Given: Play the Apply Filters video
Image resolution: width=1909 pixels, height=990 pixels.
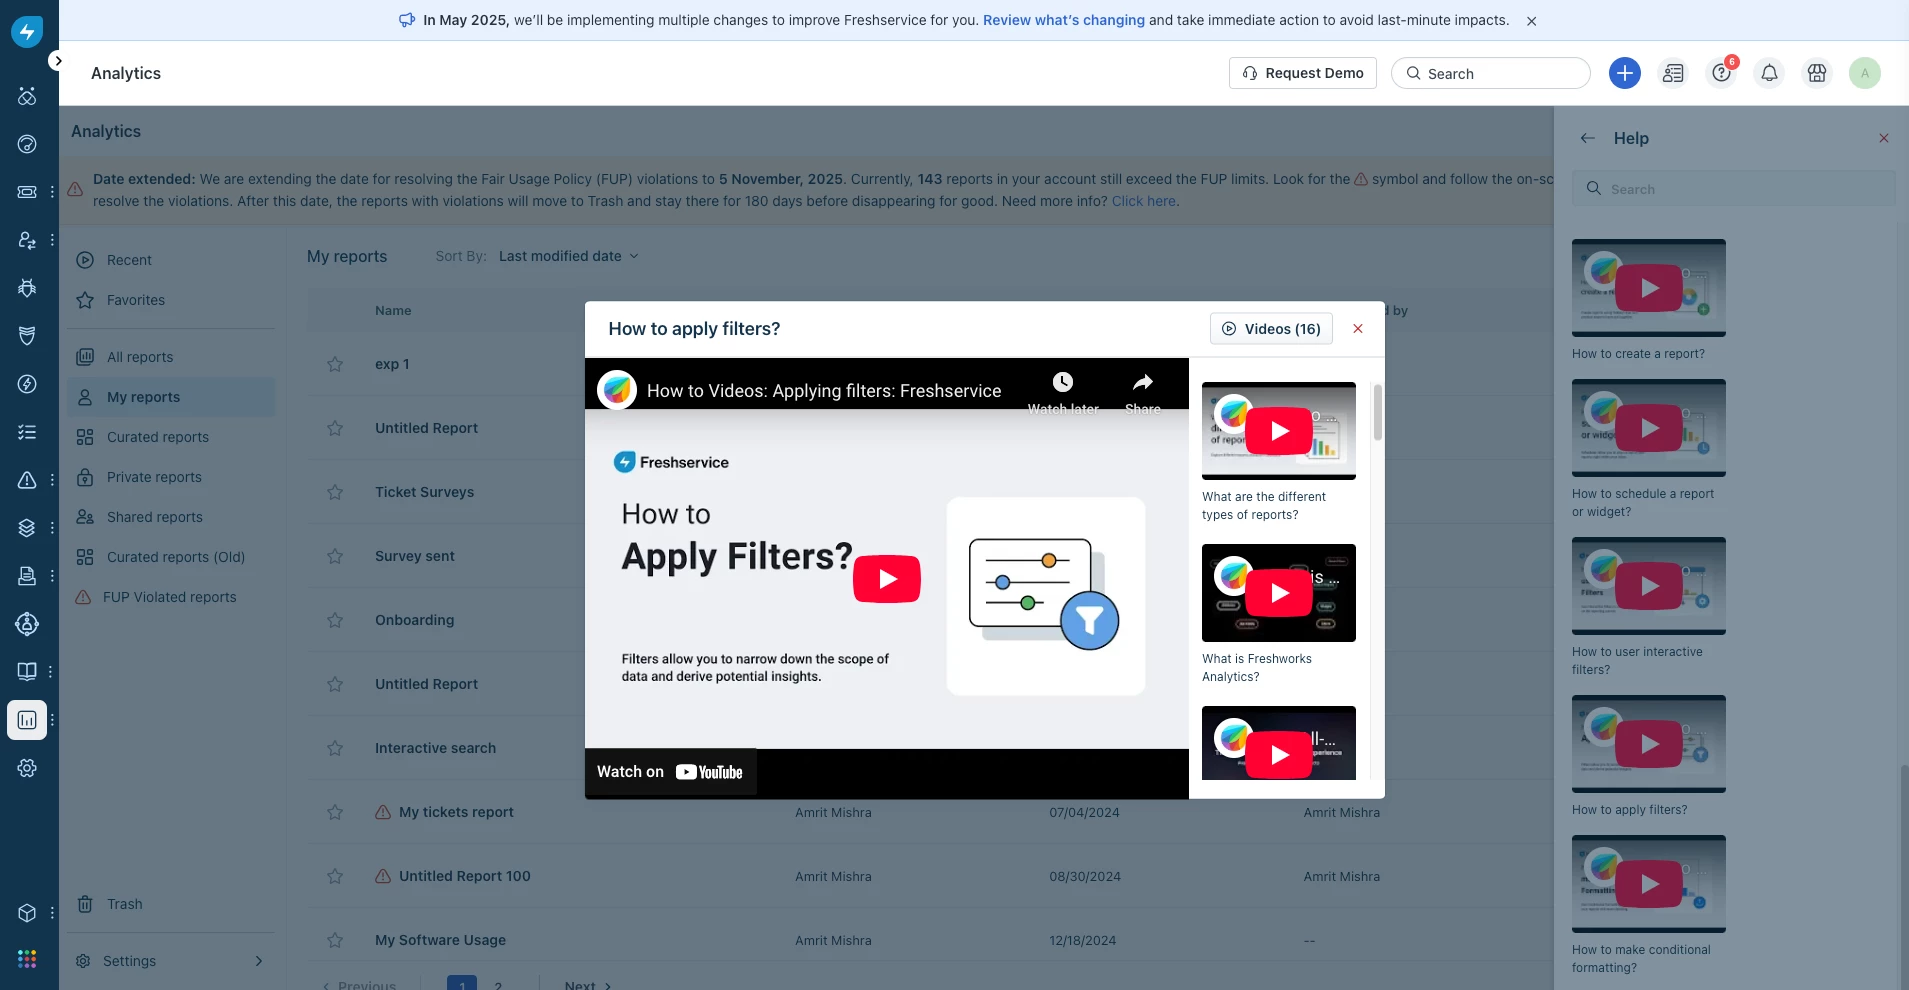Looking at the screenshot, I should [x=887, y=579].
